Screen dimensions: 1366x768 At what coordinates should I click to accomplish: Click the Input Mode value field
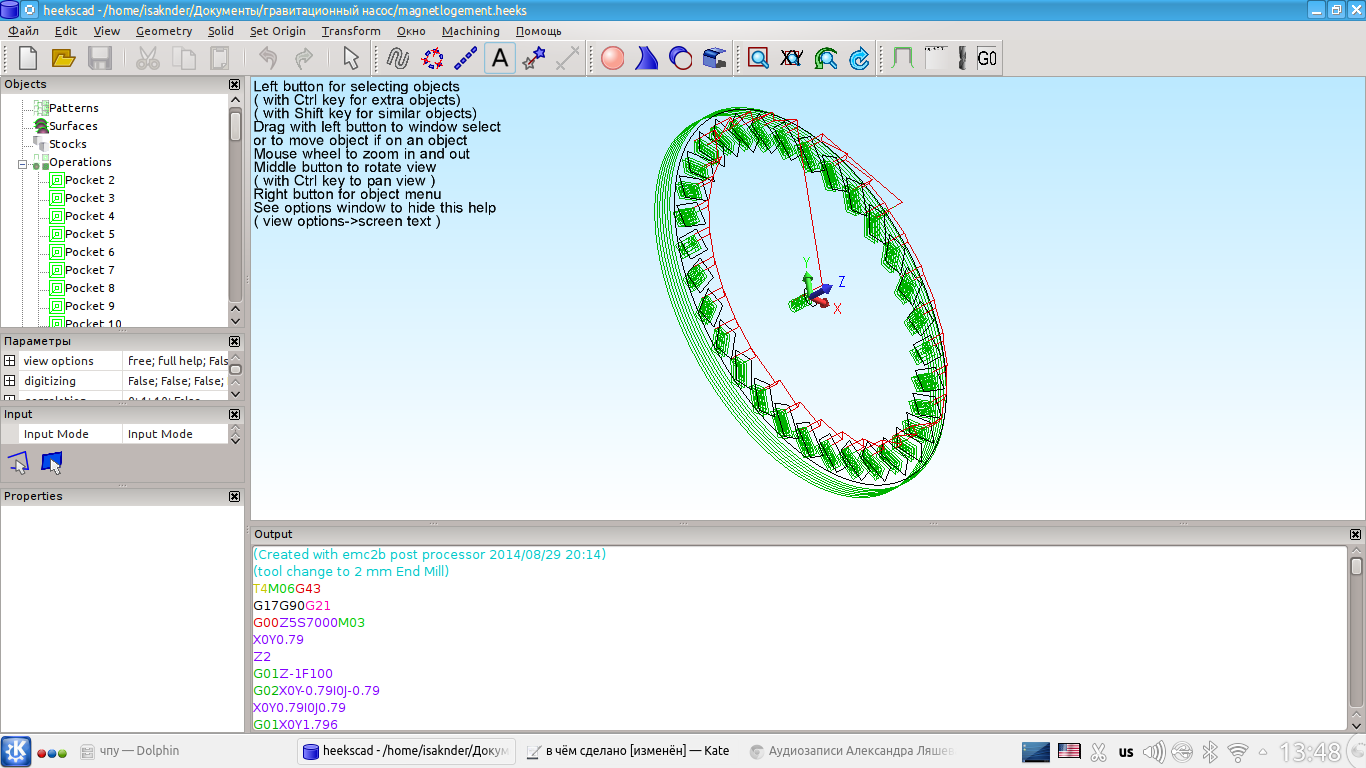coord(176,434)
